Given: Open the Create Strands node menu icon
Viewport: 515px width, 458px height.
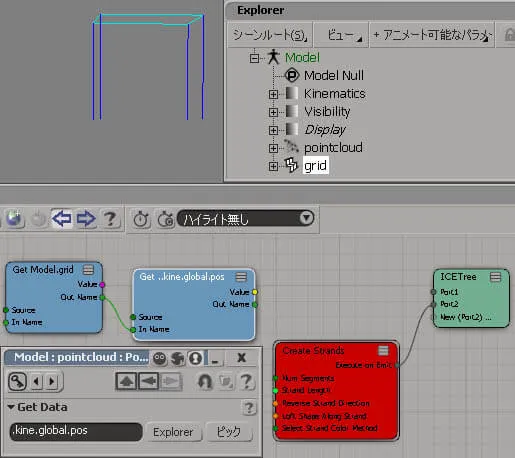Looking at the screenshot, I should [x=383, y=350].
